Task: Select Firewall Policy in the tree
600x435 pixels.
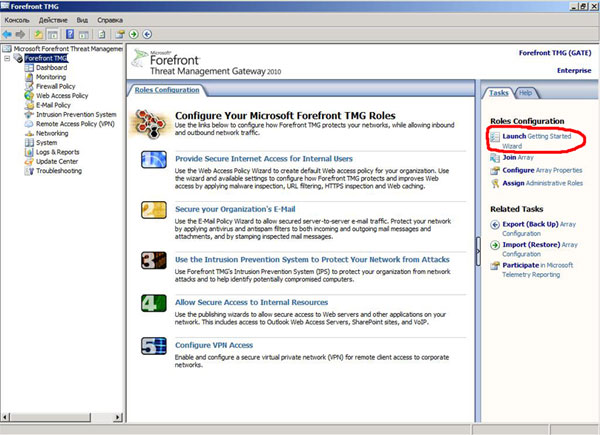Action: (56, 86)
